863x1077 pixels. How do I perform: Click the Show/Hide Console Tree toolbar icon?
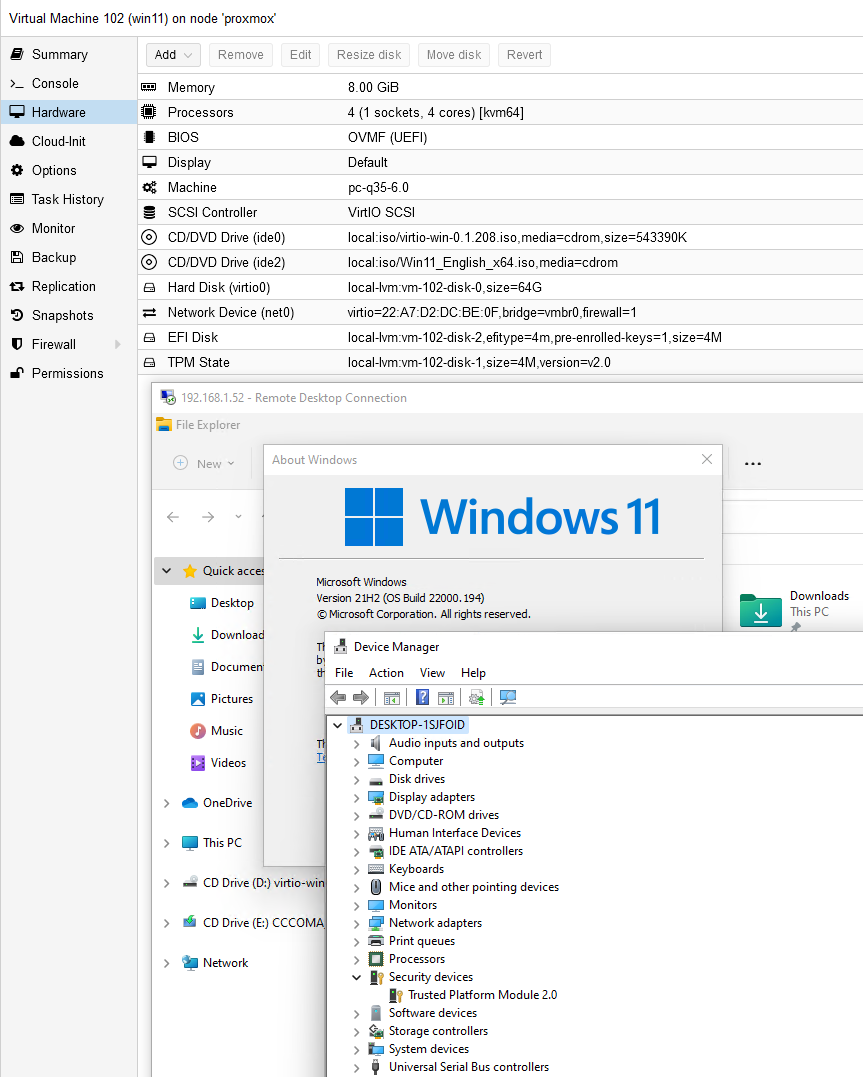point(392,698)
